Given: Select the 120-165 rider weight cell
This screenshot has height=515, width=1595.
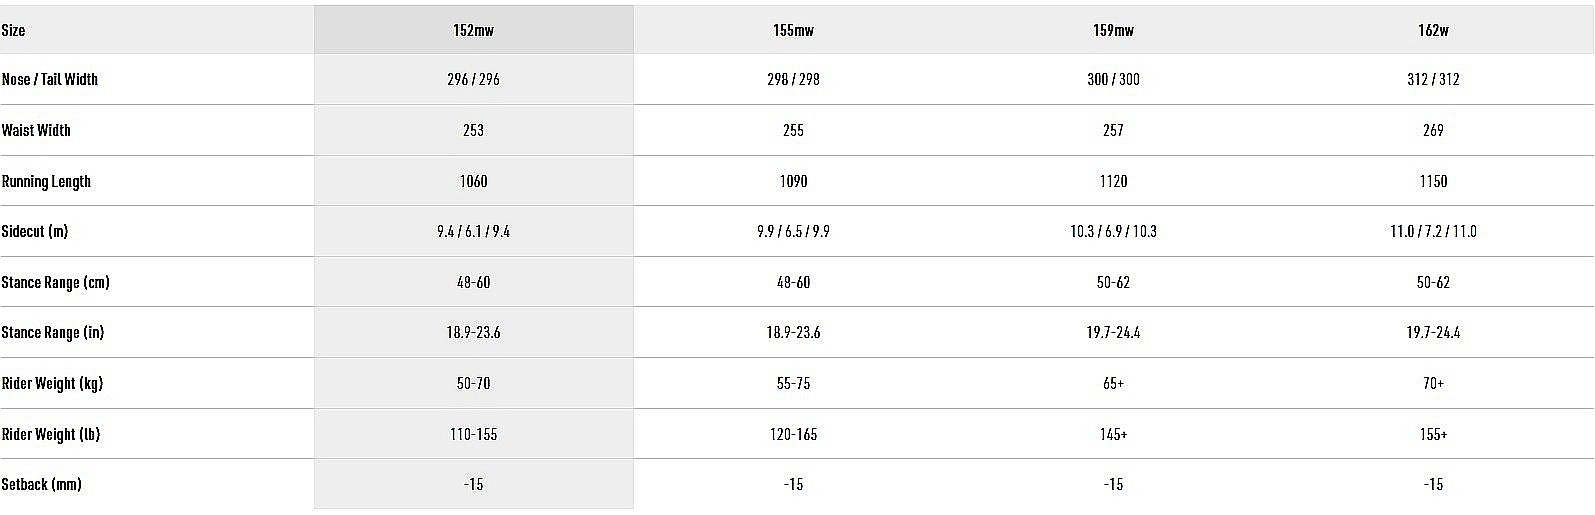Looking at the screenshot, I should tap(793, 434).
